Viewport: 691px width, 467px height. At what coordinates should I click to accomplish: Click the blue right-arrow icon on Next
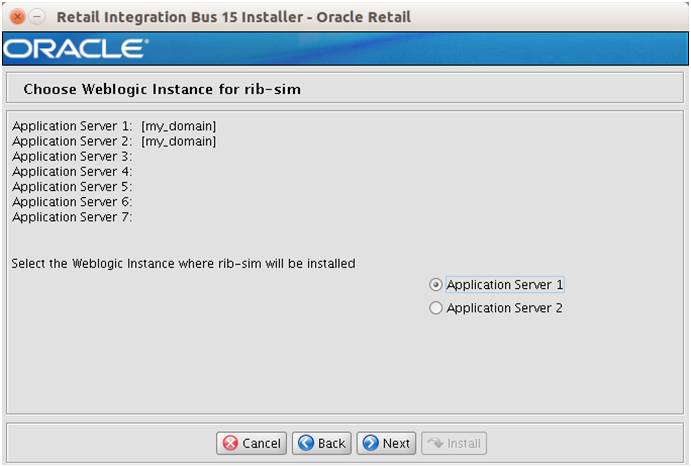pyautogui.click(x=371, y=443)
